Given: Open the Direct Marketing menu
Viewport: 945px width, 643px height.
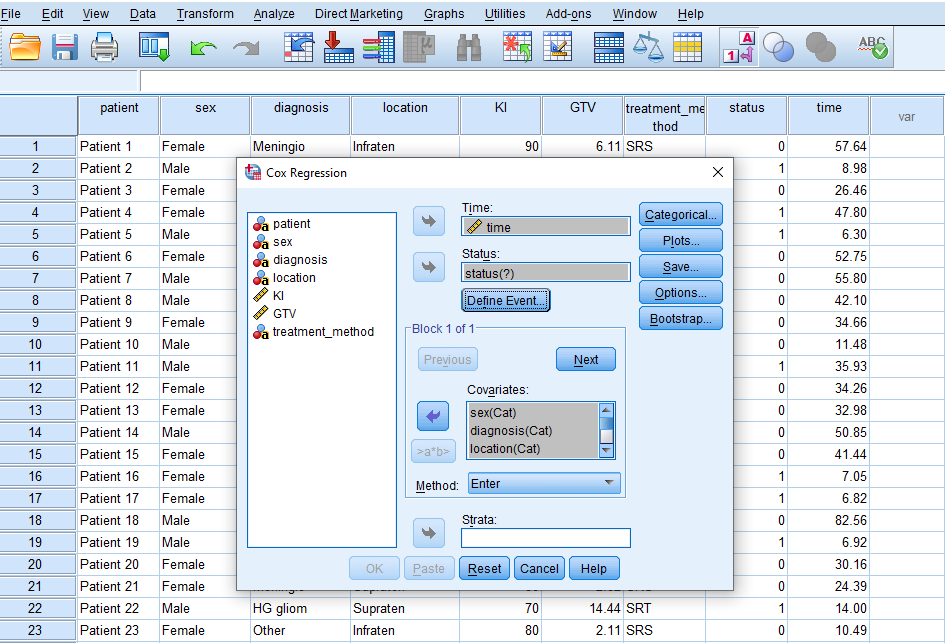Looking at the screenshot, I should pos(359,13).
